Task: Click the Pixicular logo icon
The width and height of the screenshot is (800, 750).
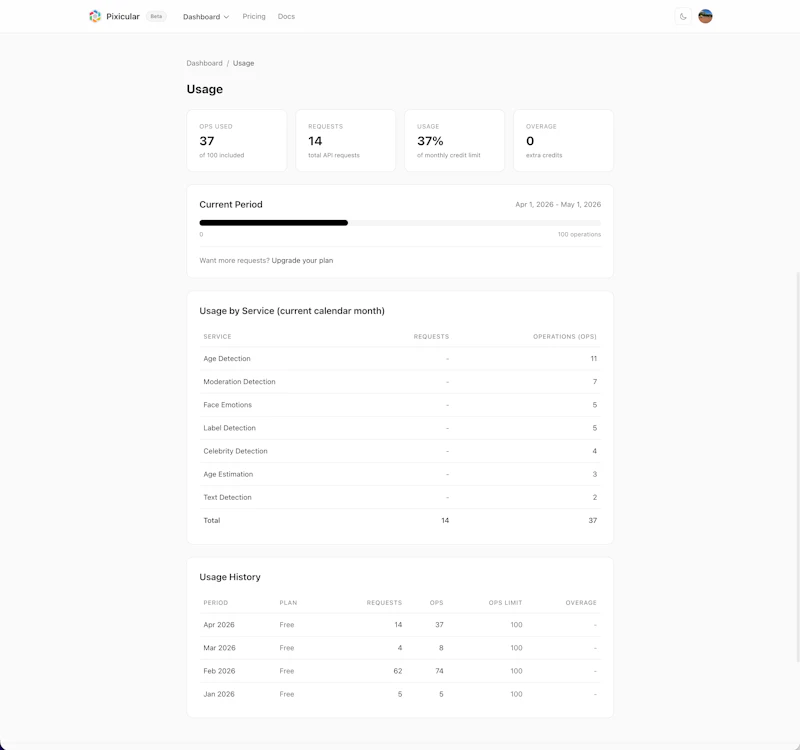Action: coord(95,16)
